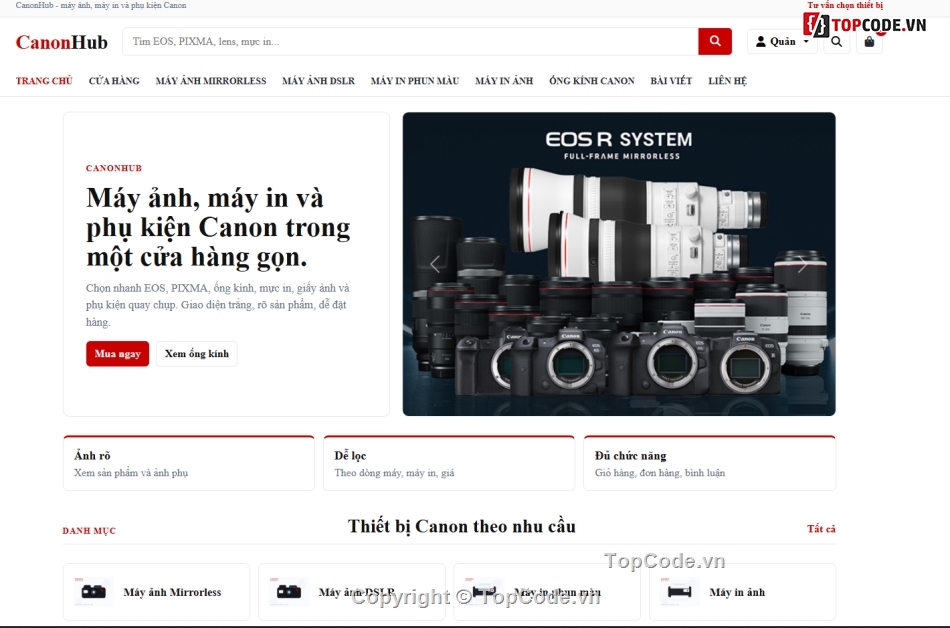Open the shopping bag cart icon

coord(869,42)
